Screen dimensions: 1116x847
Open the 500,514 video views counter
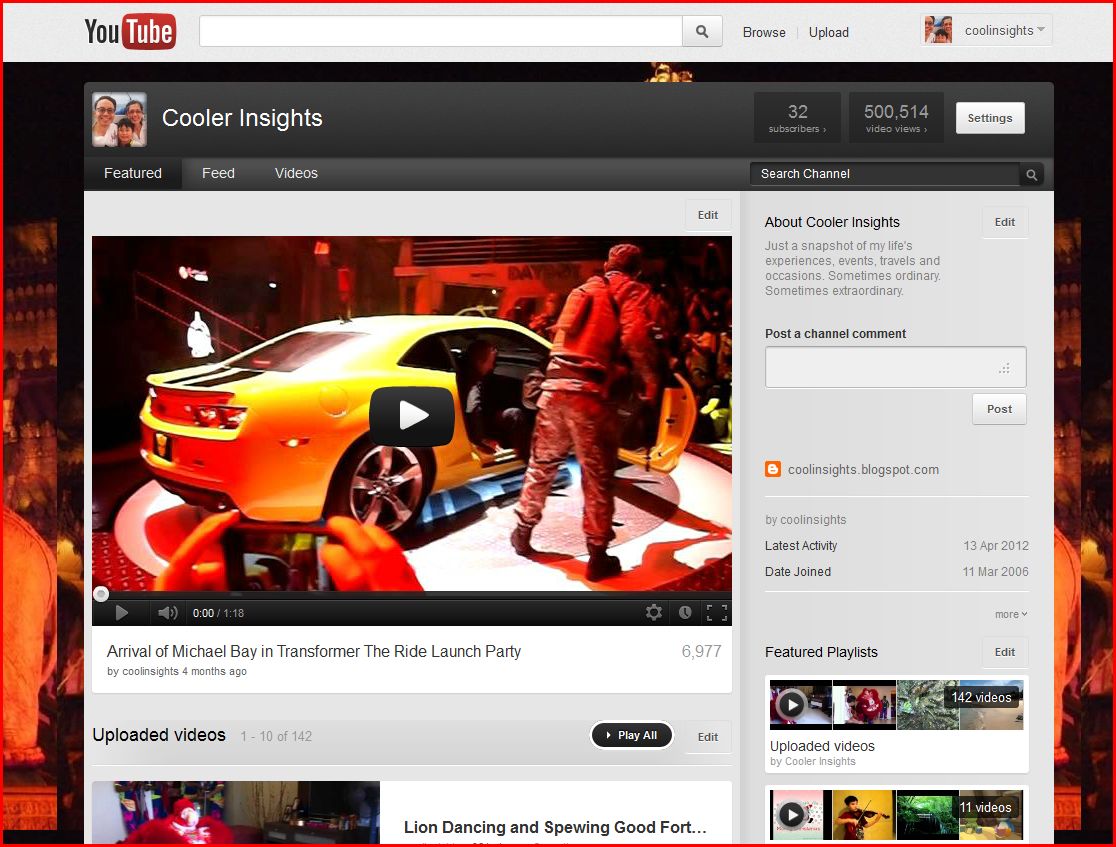pos(896,117)
